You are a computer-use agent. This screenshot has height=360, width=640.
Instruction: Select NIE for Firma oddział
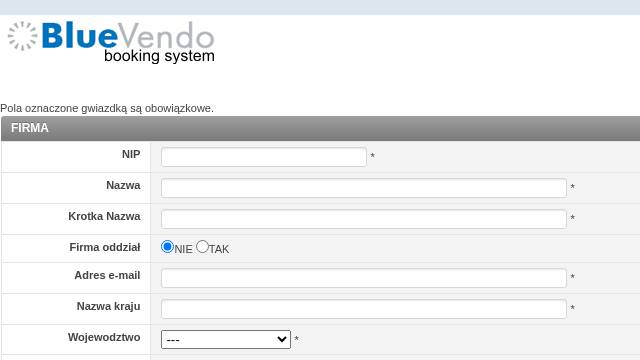click(167, 247)
